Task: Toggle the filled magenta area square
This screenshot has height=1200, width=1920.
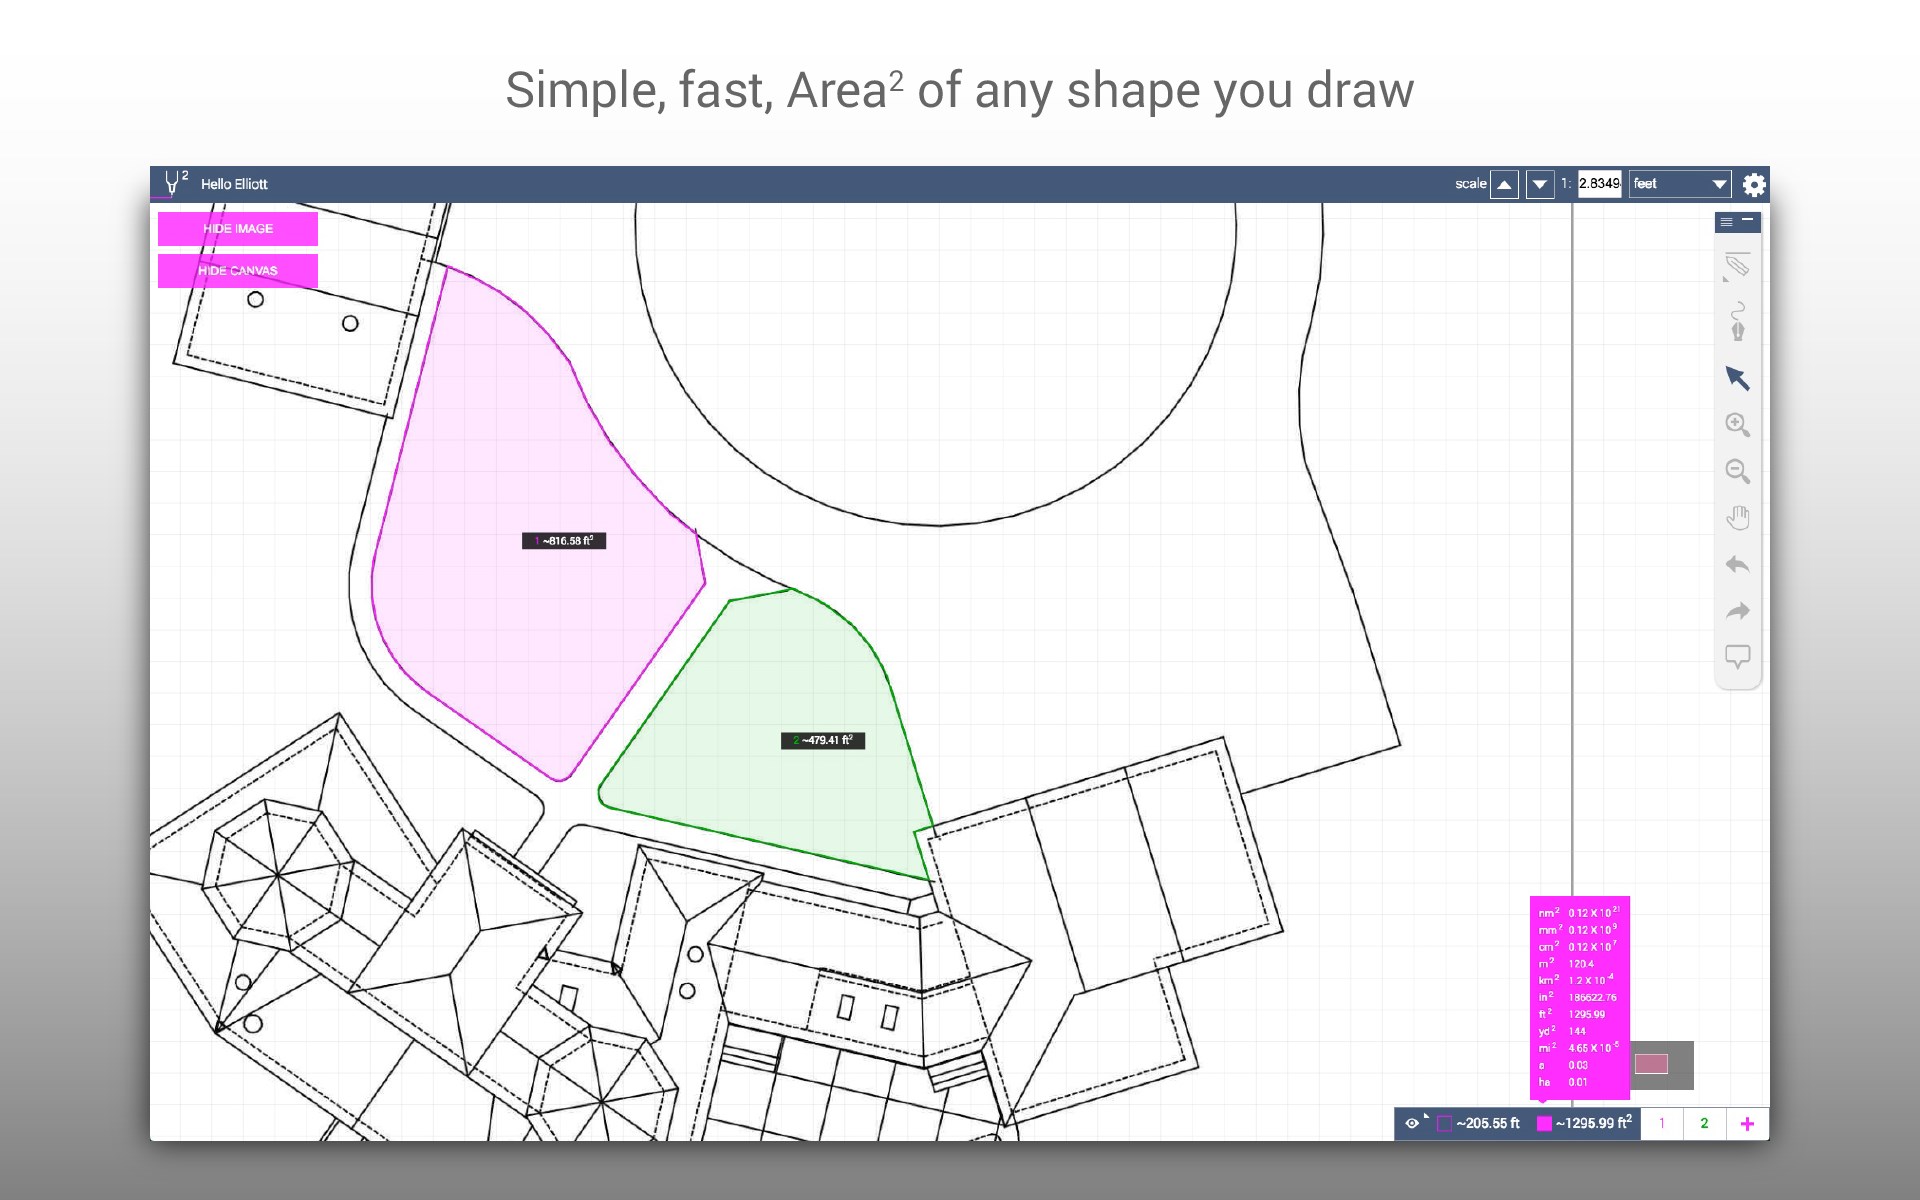Action: point(1544,1124)
